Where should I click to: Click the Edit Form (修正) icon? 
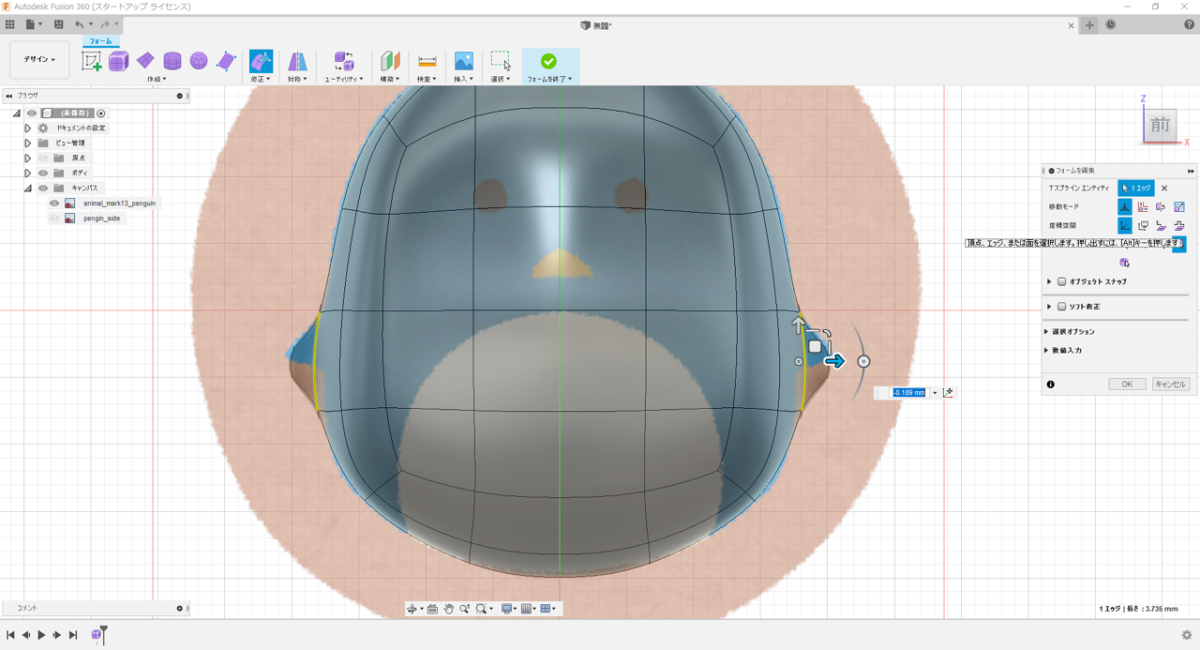[x=261, y=61]
